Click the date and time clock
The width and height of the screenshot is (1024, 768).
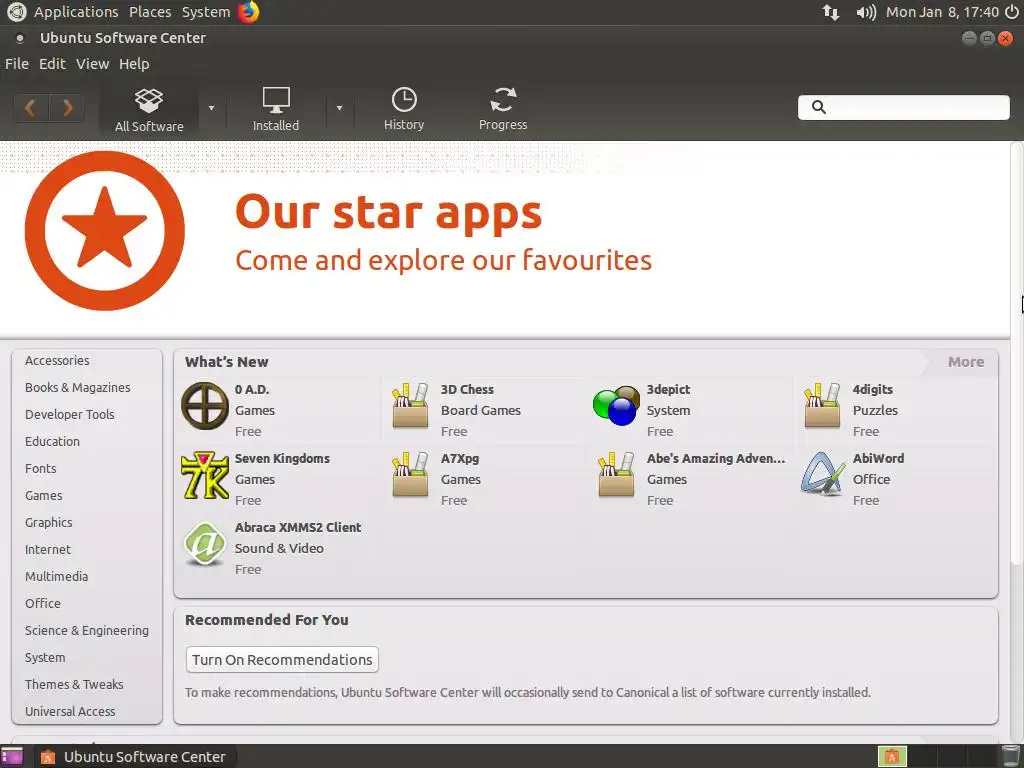coord(942,12)
